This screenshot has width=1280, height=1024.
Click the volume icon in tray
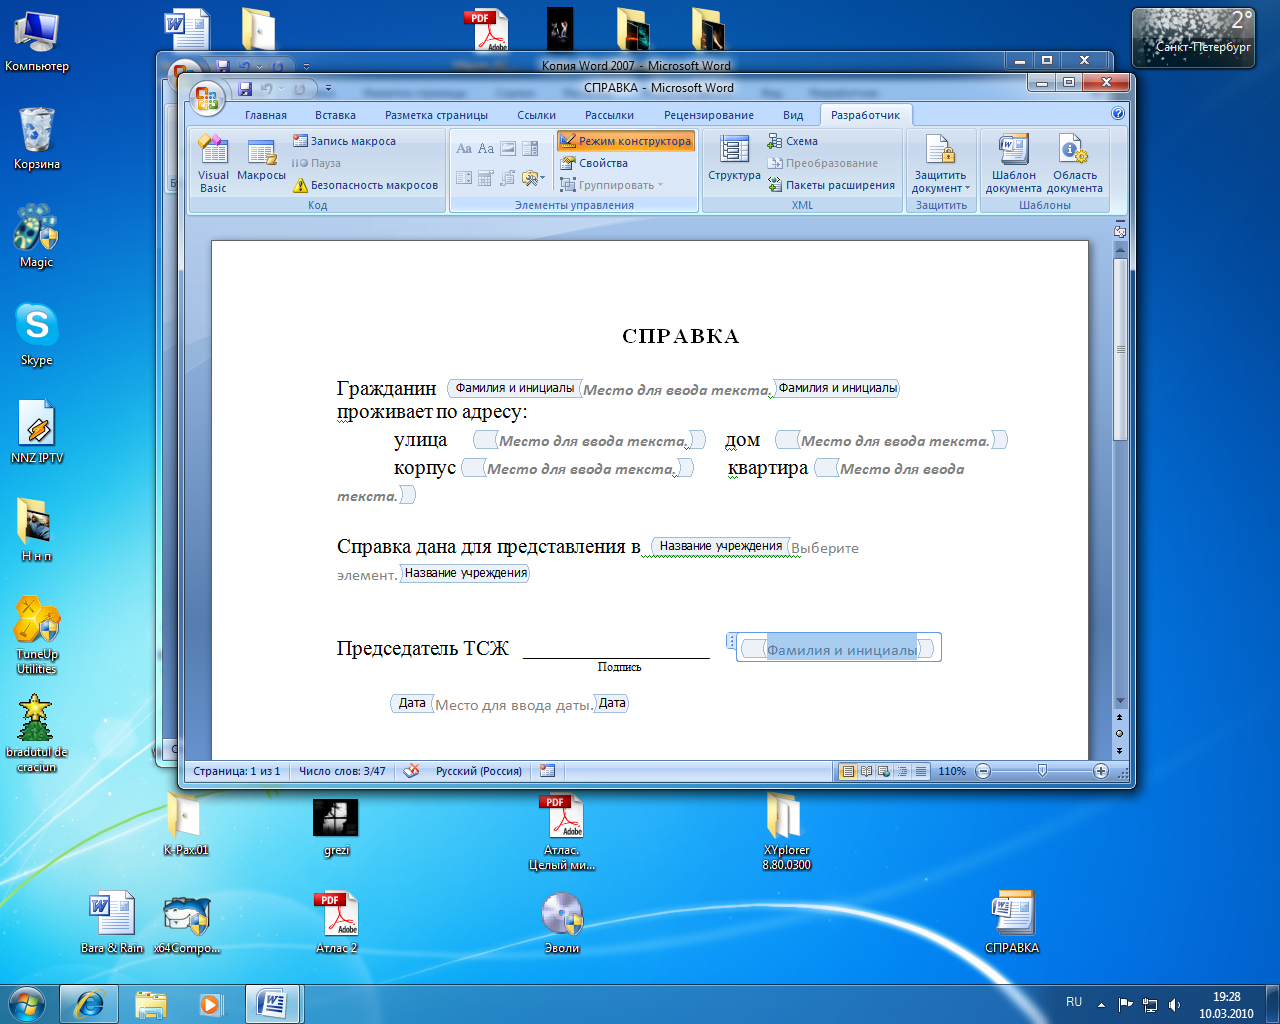(1175, 1004)
